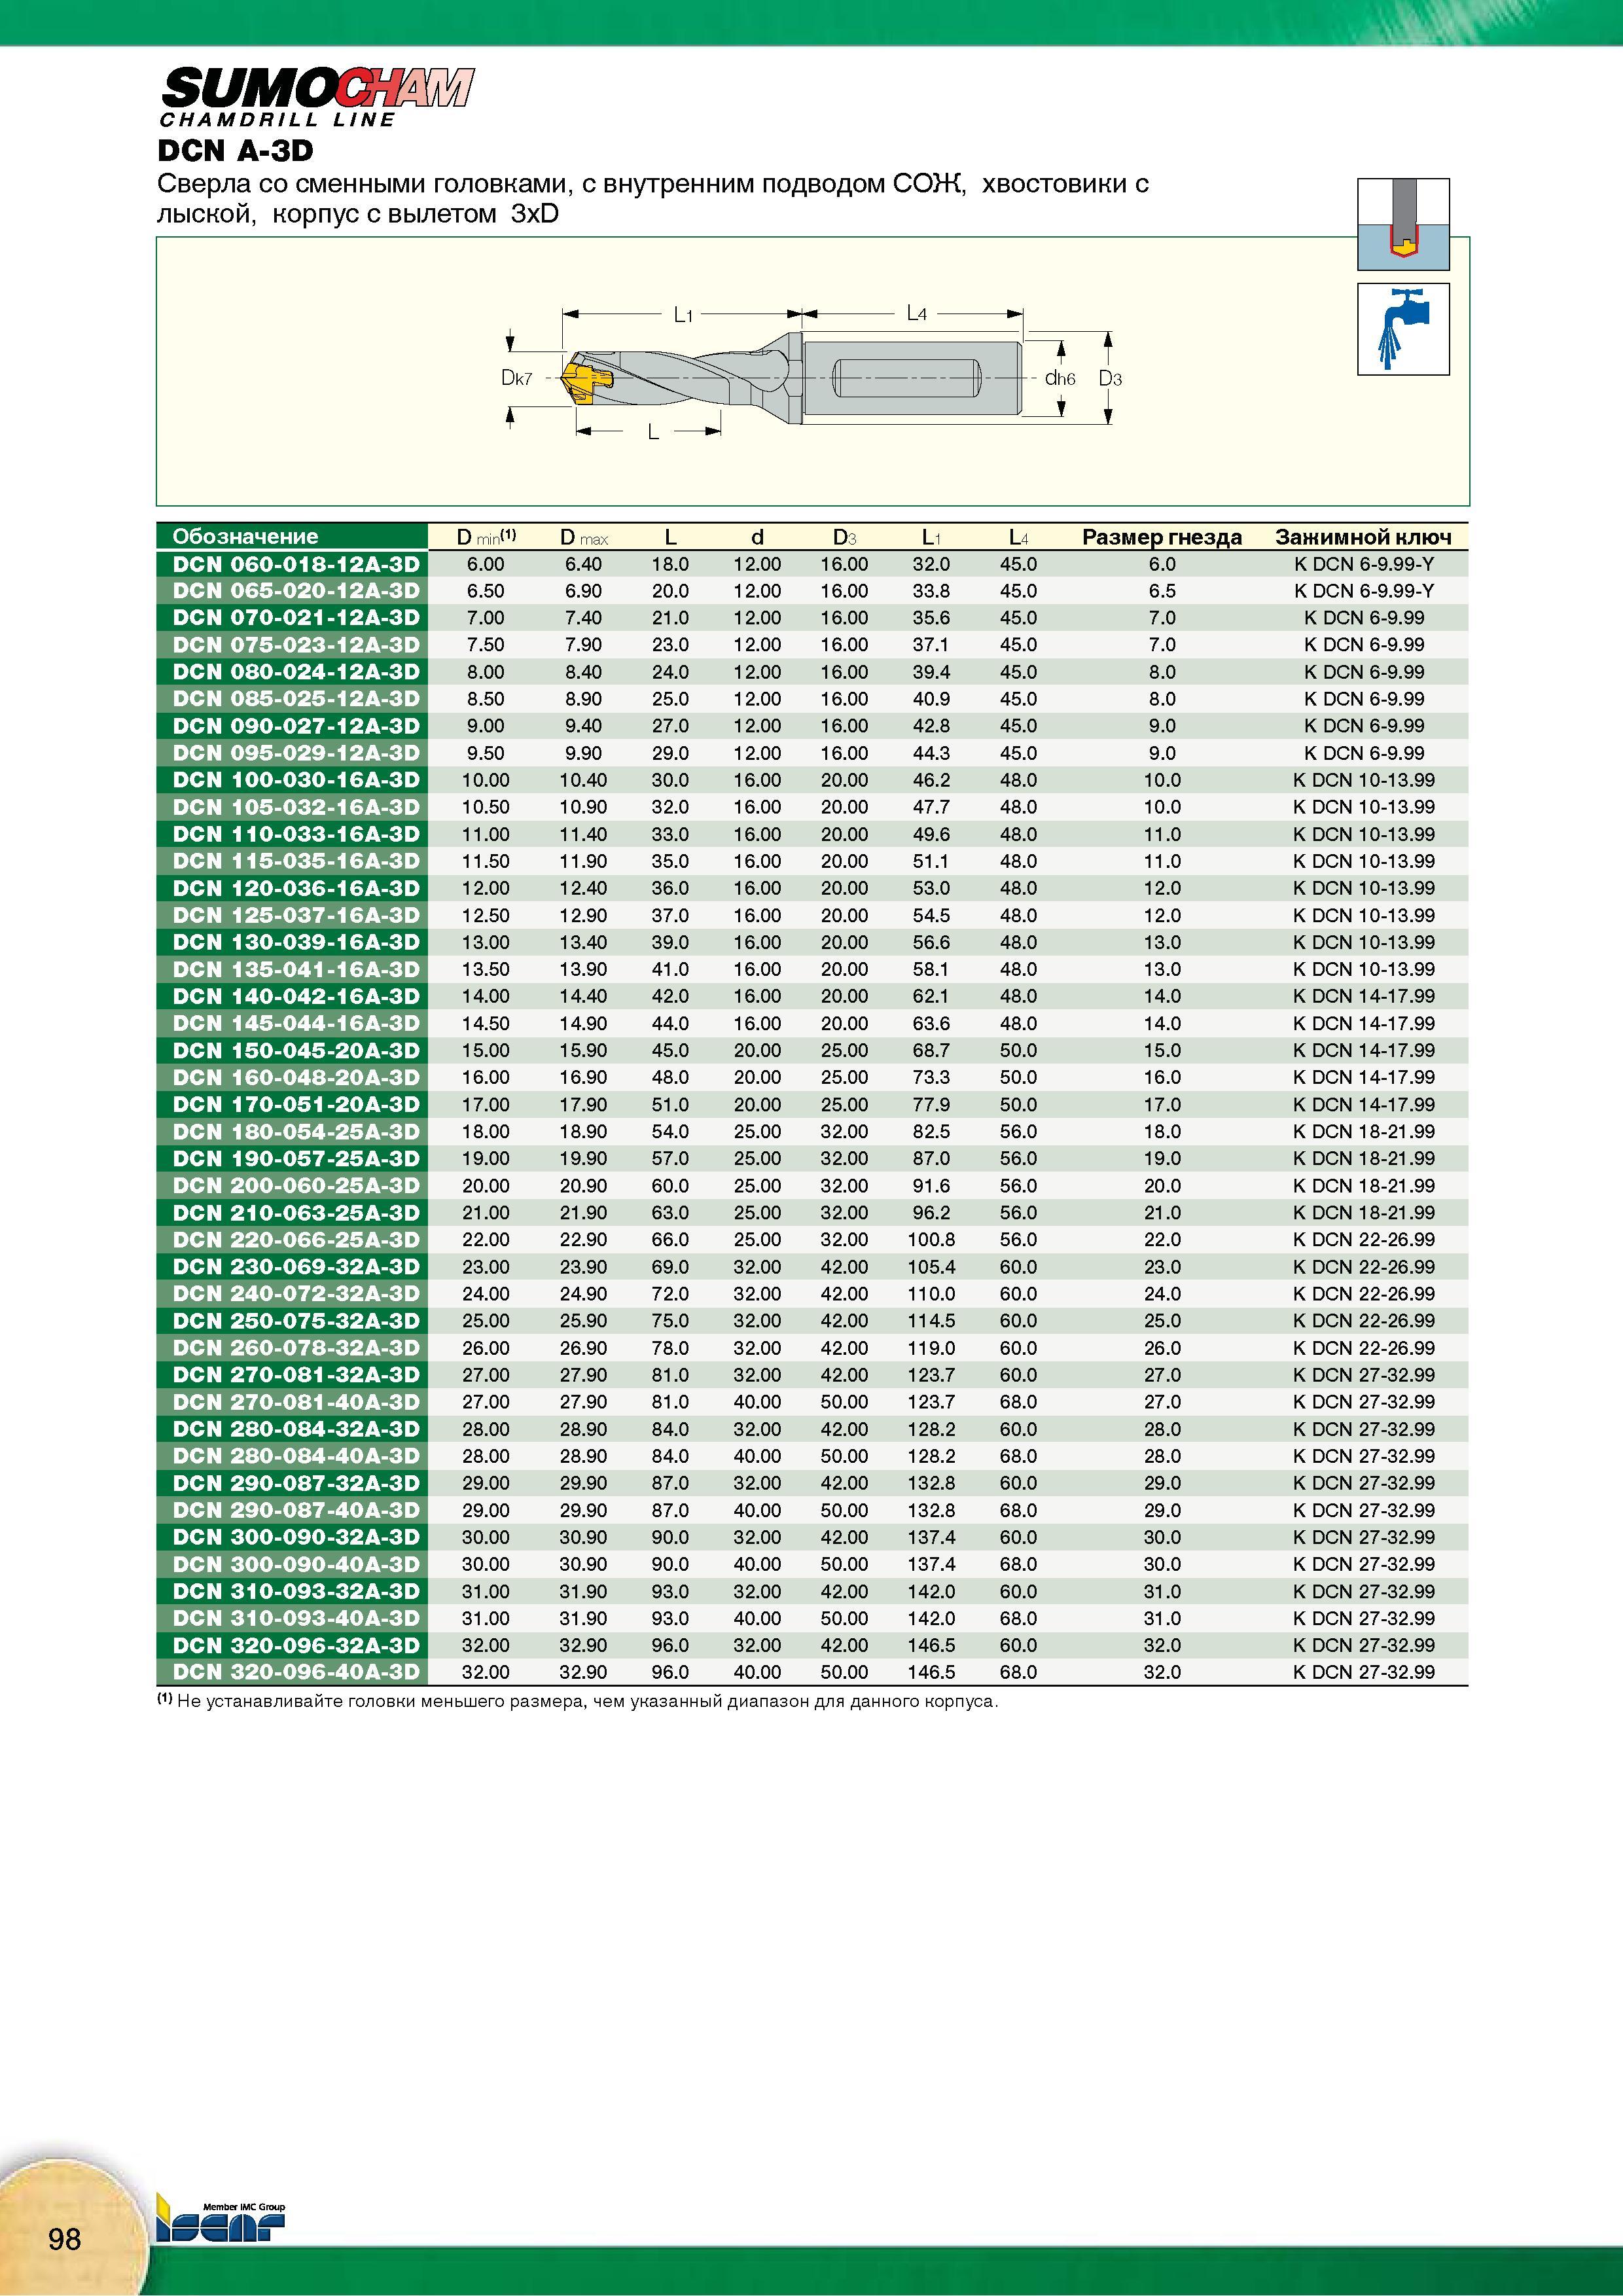Image resolution: width=1623 pixels, height=2296 pixels.
Task: Click the blind hole drilling icon
Action: tap(1403, 224)
